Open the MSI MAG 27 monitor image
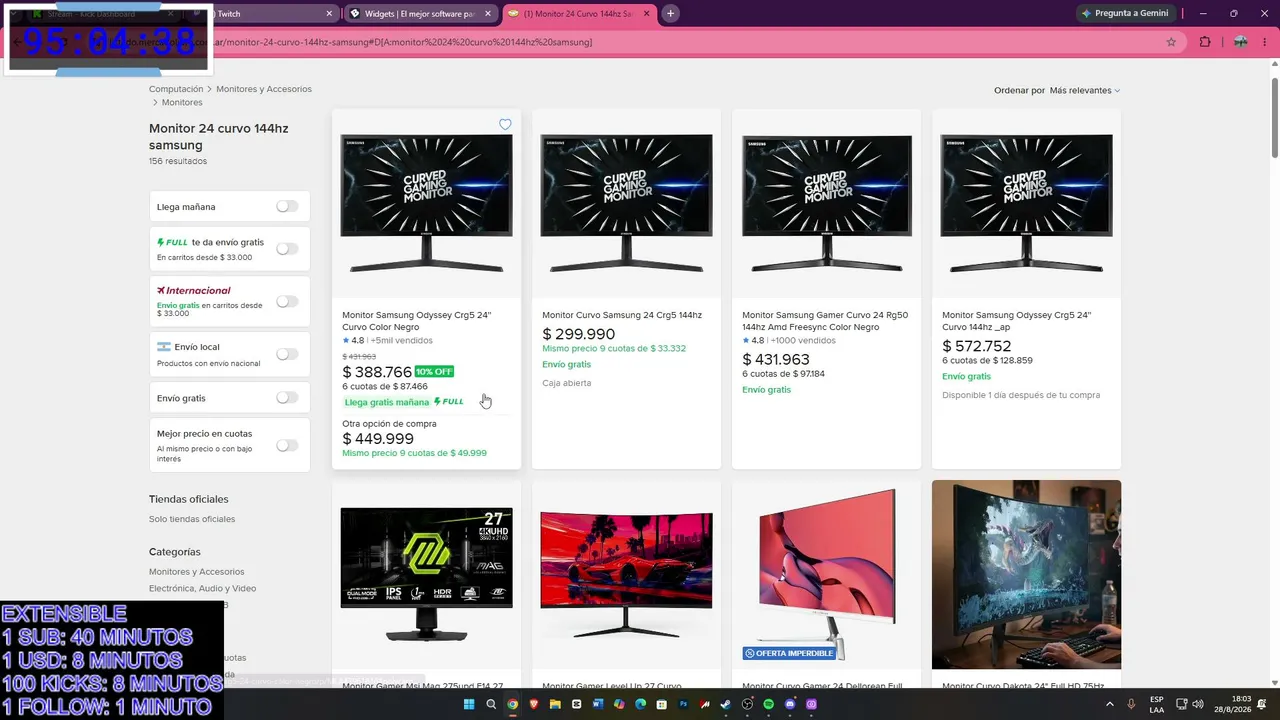The height and width of the screenshot is (720, 1280). tap(427, 575)
